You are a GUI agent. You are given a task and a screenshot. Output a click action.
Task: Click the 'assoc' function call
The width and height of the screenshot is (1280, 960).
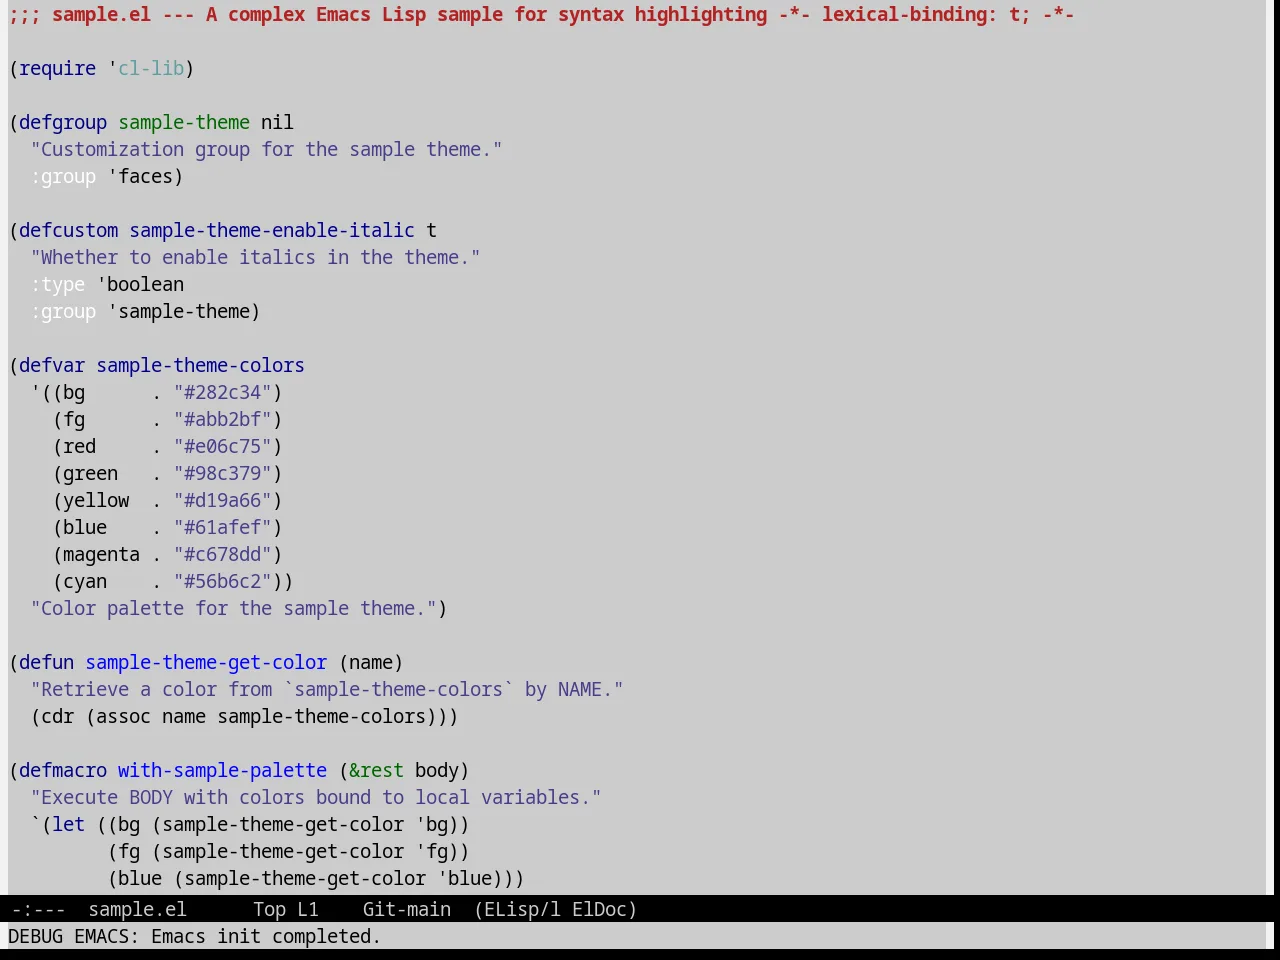(x=123, y=716)
